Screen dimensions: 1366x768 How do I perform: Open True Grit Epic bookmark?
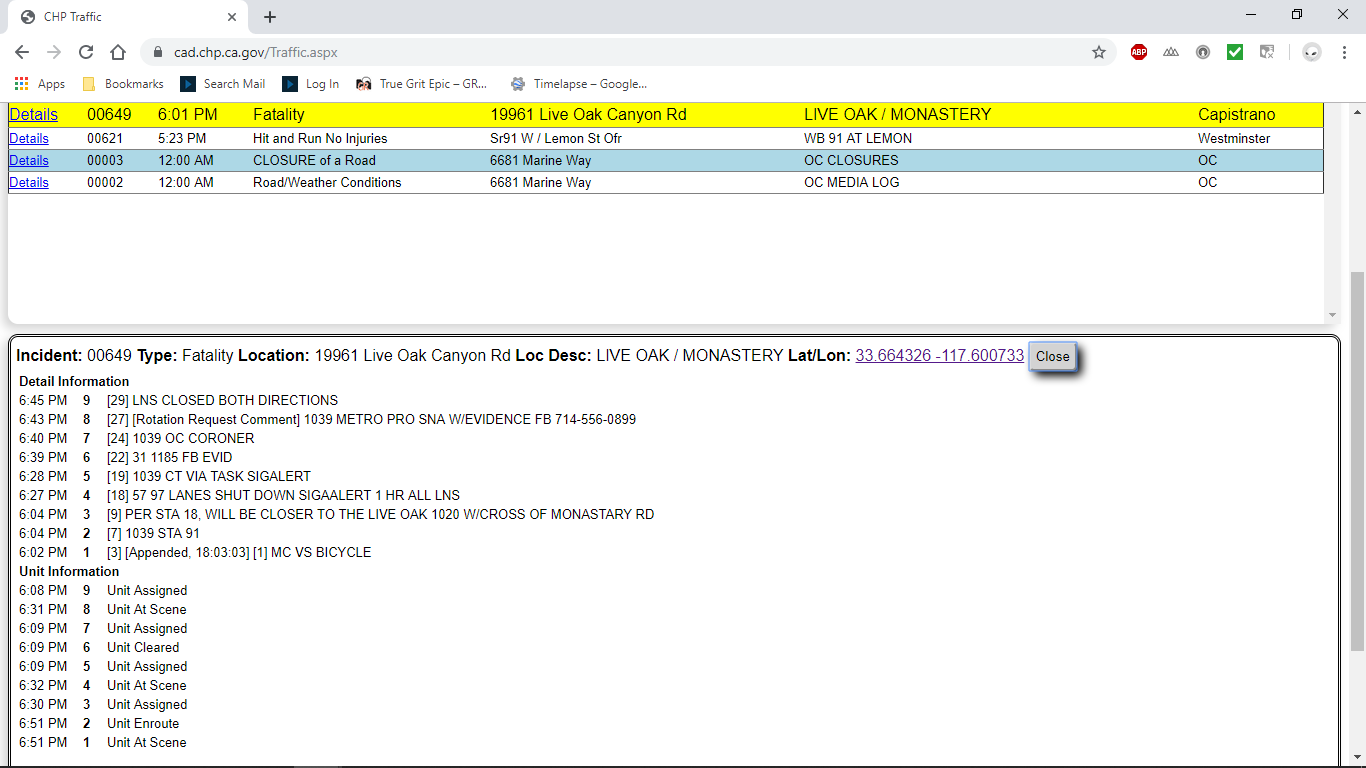coord(422,84)
